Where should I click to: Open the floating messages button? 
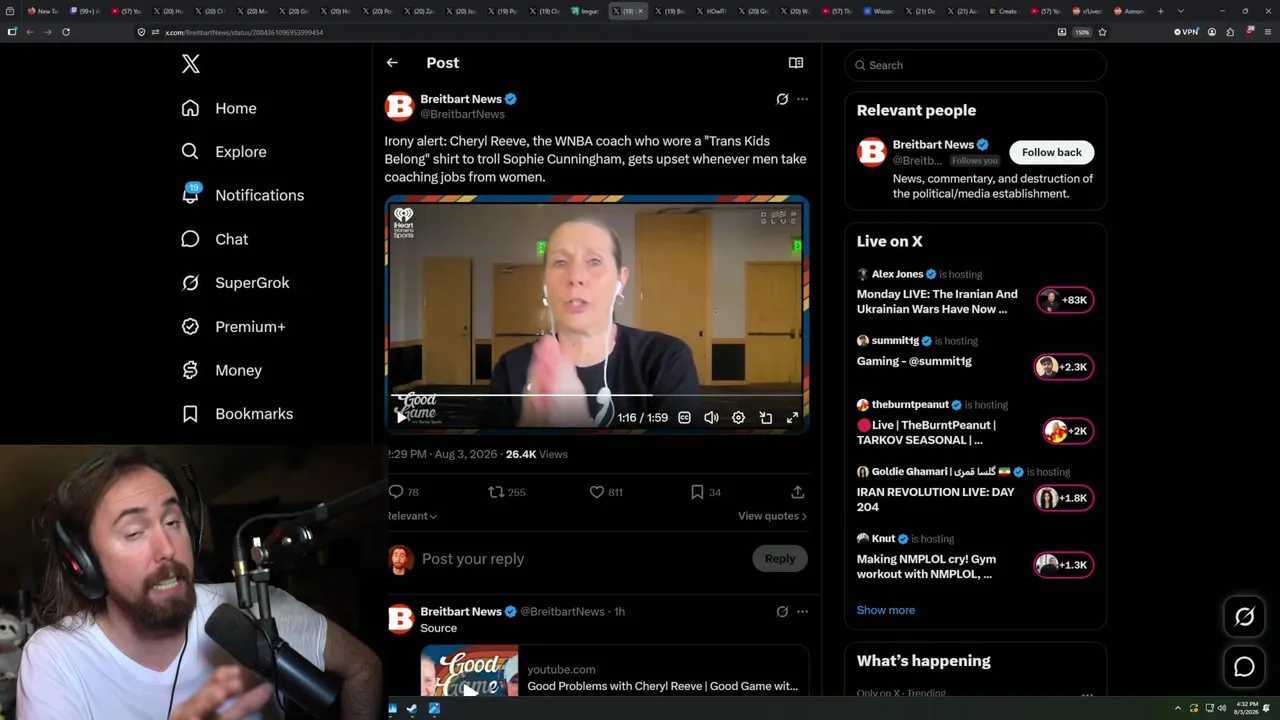[1244, 667]
